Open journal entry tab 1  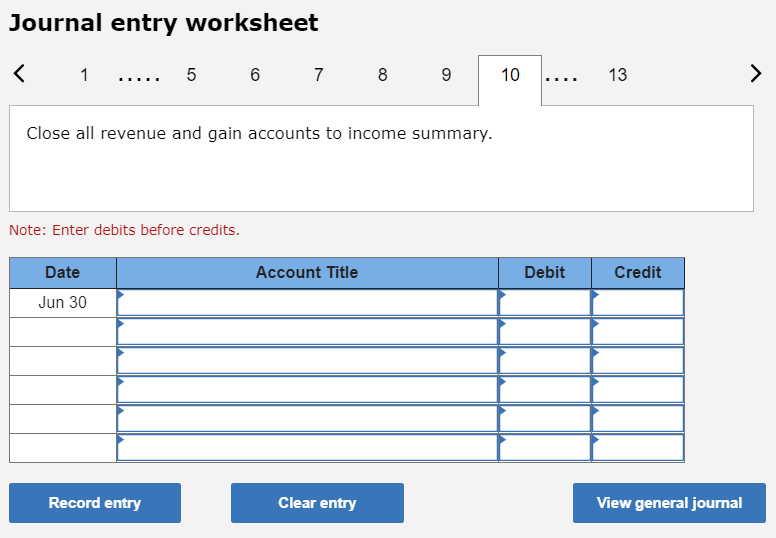point(85,75)
